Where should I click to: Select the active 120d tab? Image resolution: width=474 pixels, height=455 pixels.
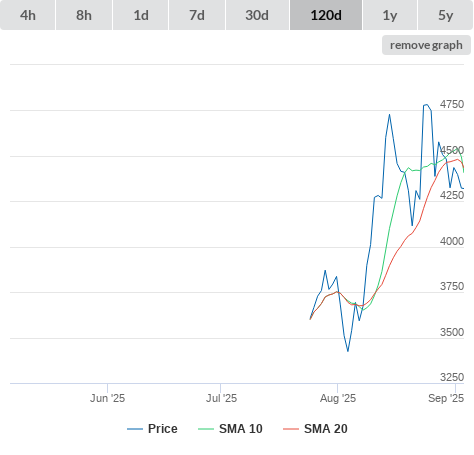(x=326, y=15)
